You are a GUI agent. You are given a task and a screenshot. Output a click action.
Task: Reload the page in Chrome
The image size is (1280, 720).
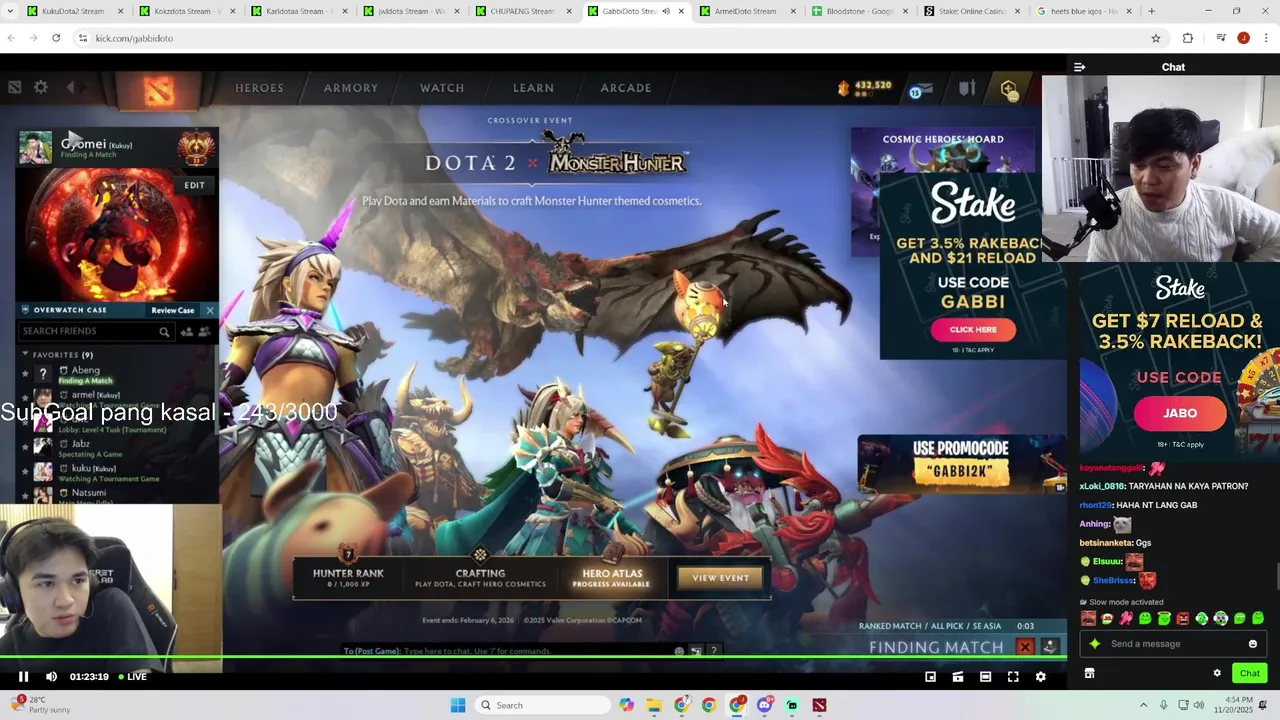[56, 38]
